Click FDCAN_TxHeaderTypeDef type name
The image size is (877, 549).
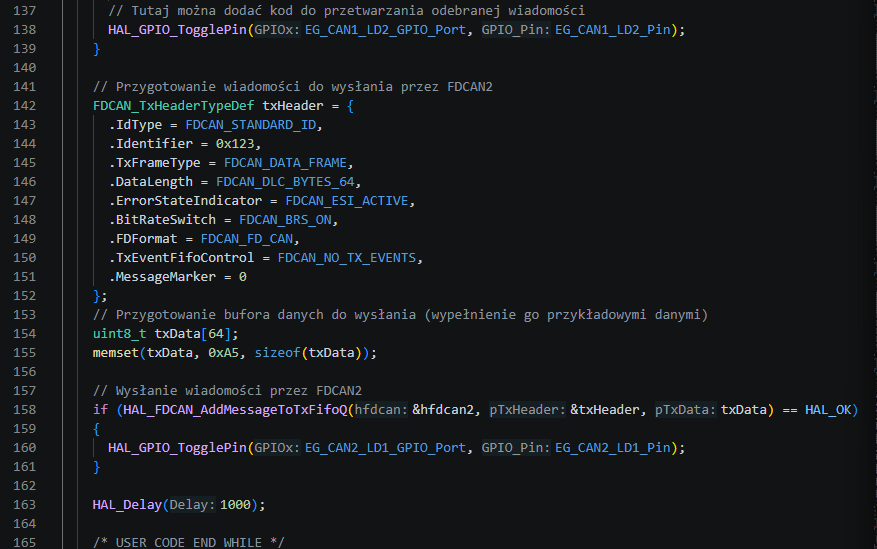tap(173, 106)
